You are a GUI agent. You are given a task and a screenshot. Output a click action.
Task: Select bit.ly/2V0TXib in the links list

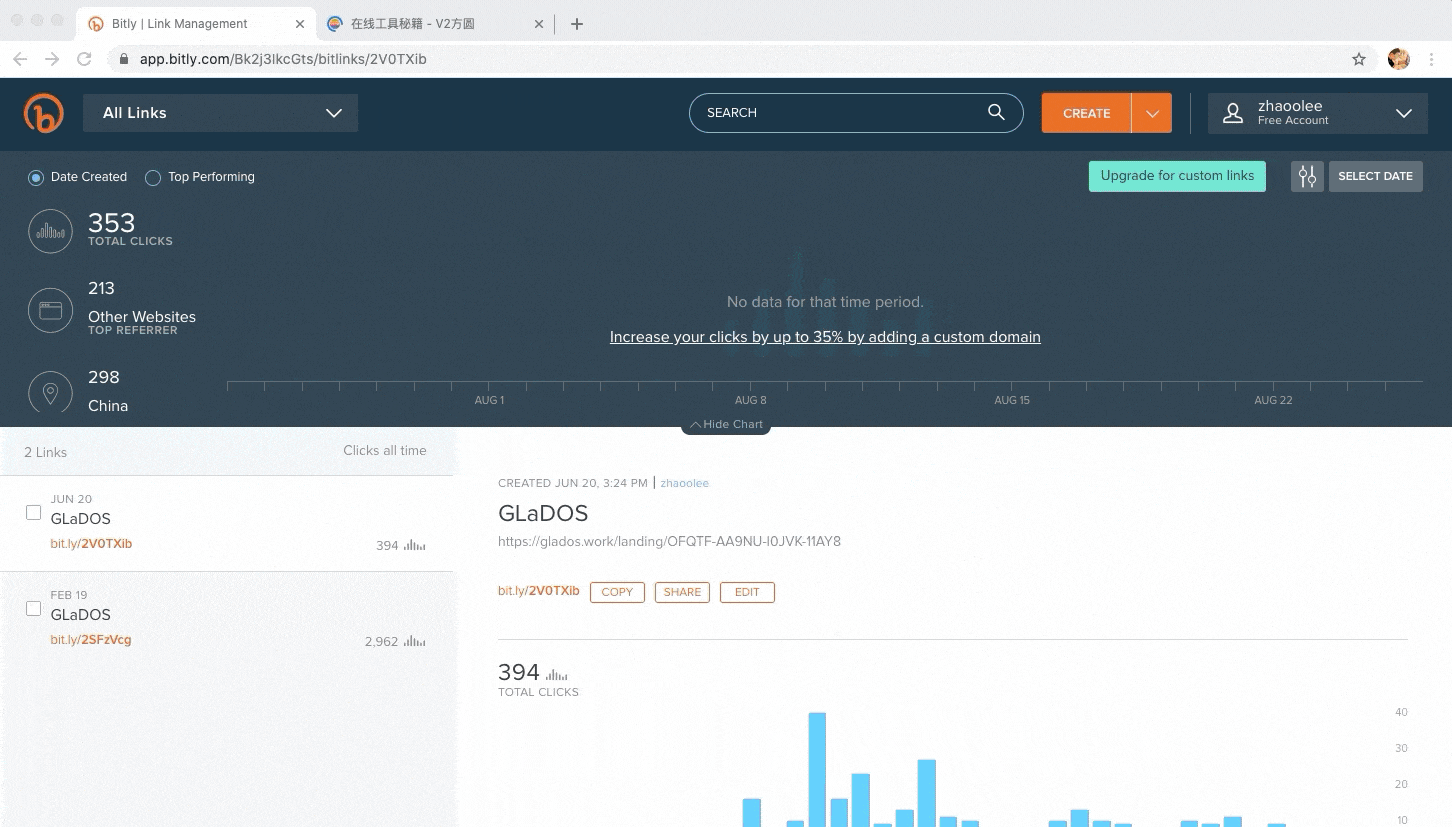pyautogui.click(x=91, y=544)
